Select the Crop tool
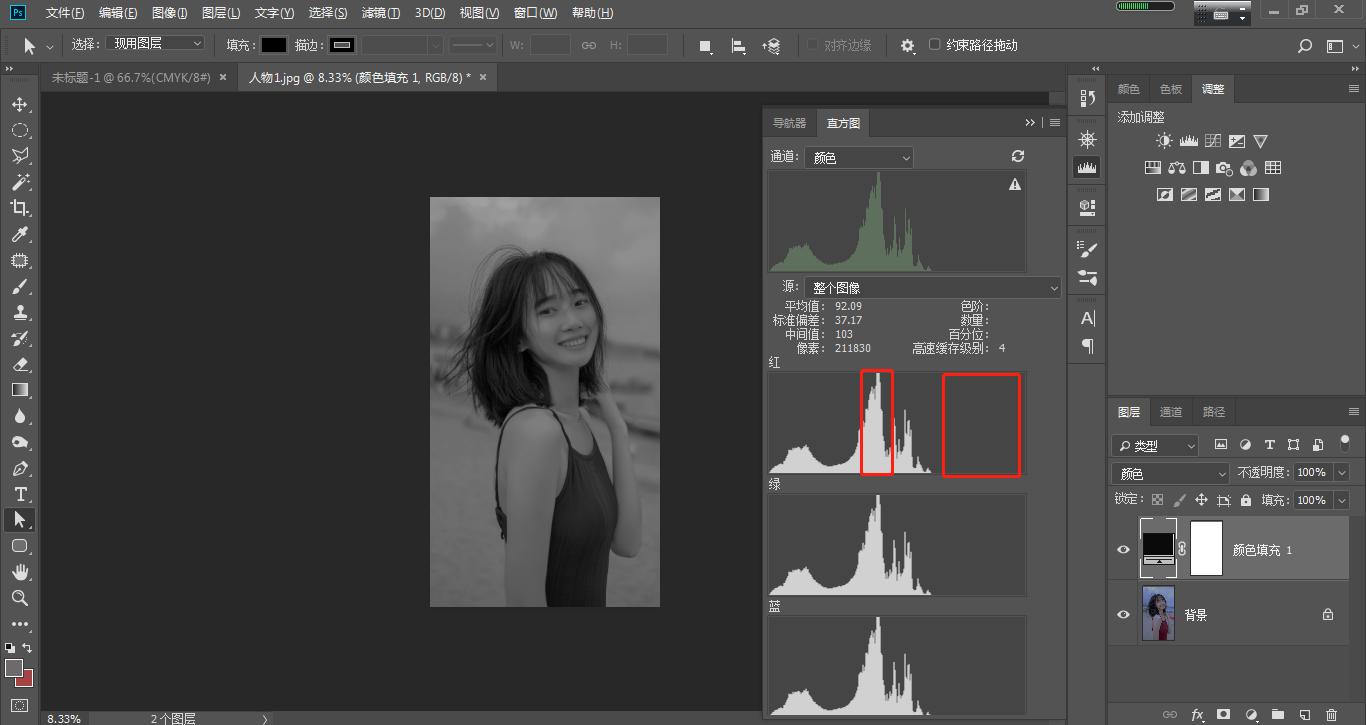 click(19, 208)
